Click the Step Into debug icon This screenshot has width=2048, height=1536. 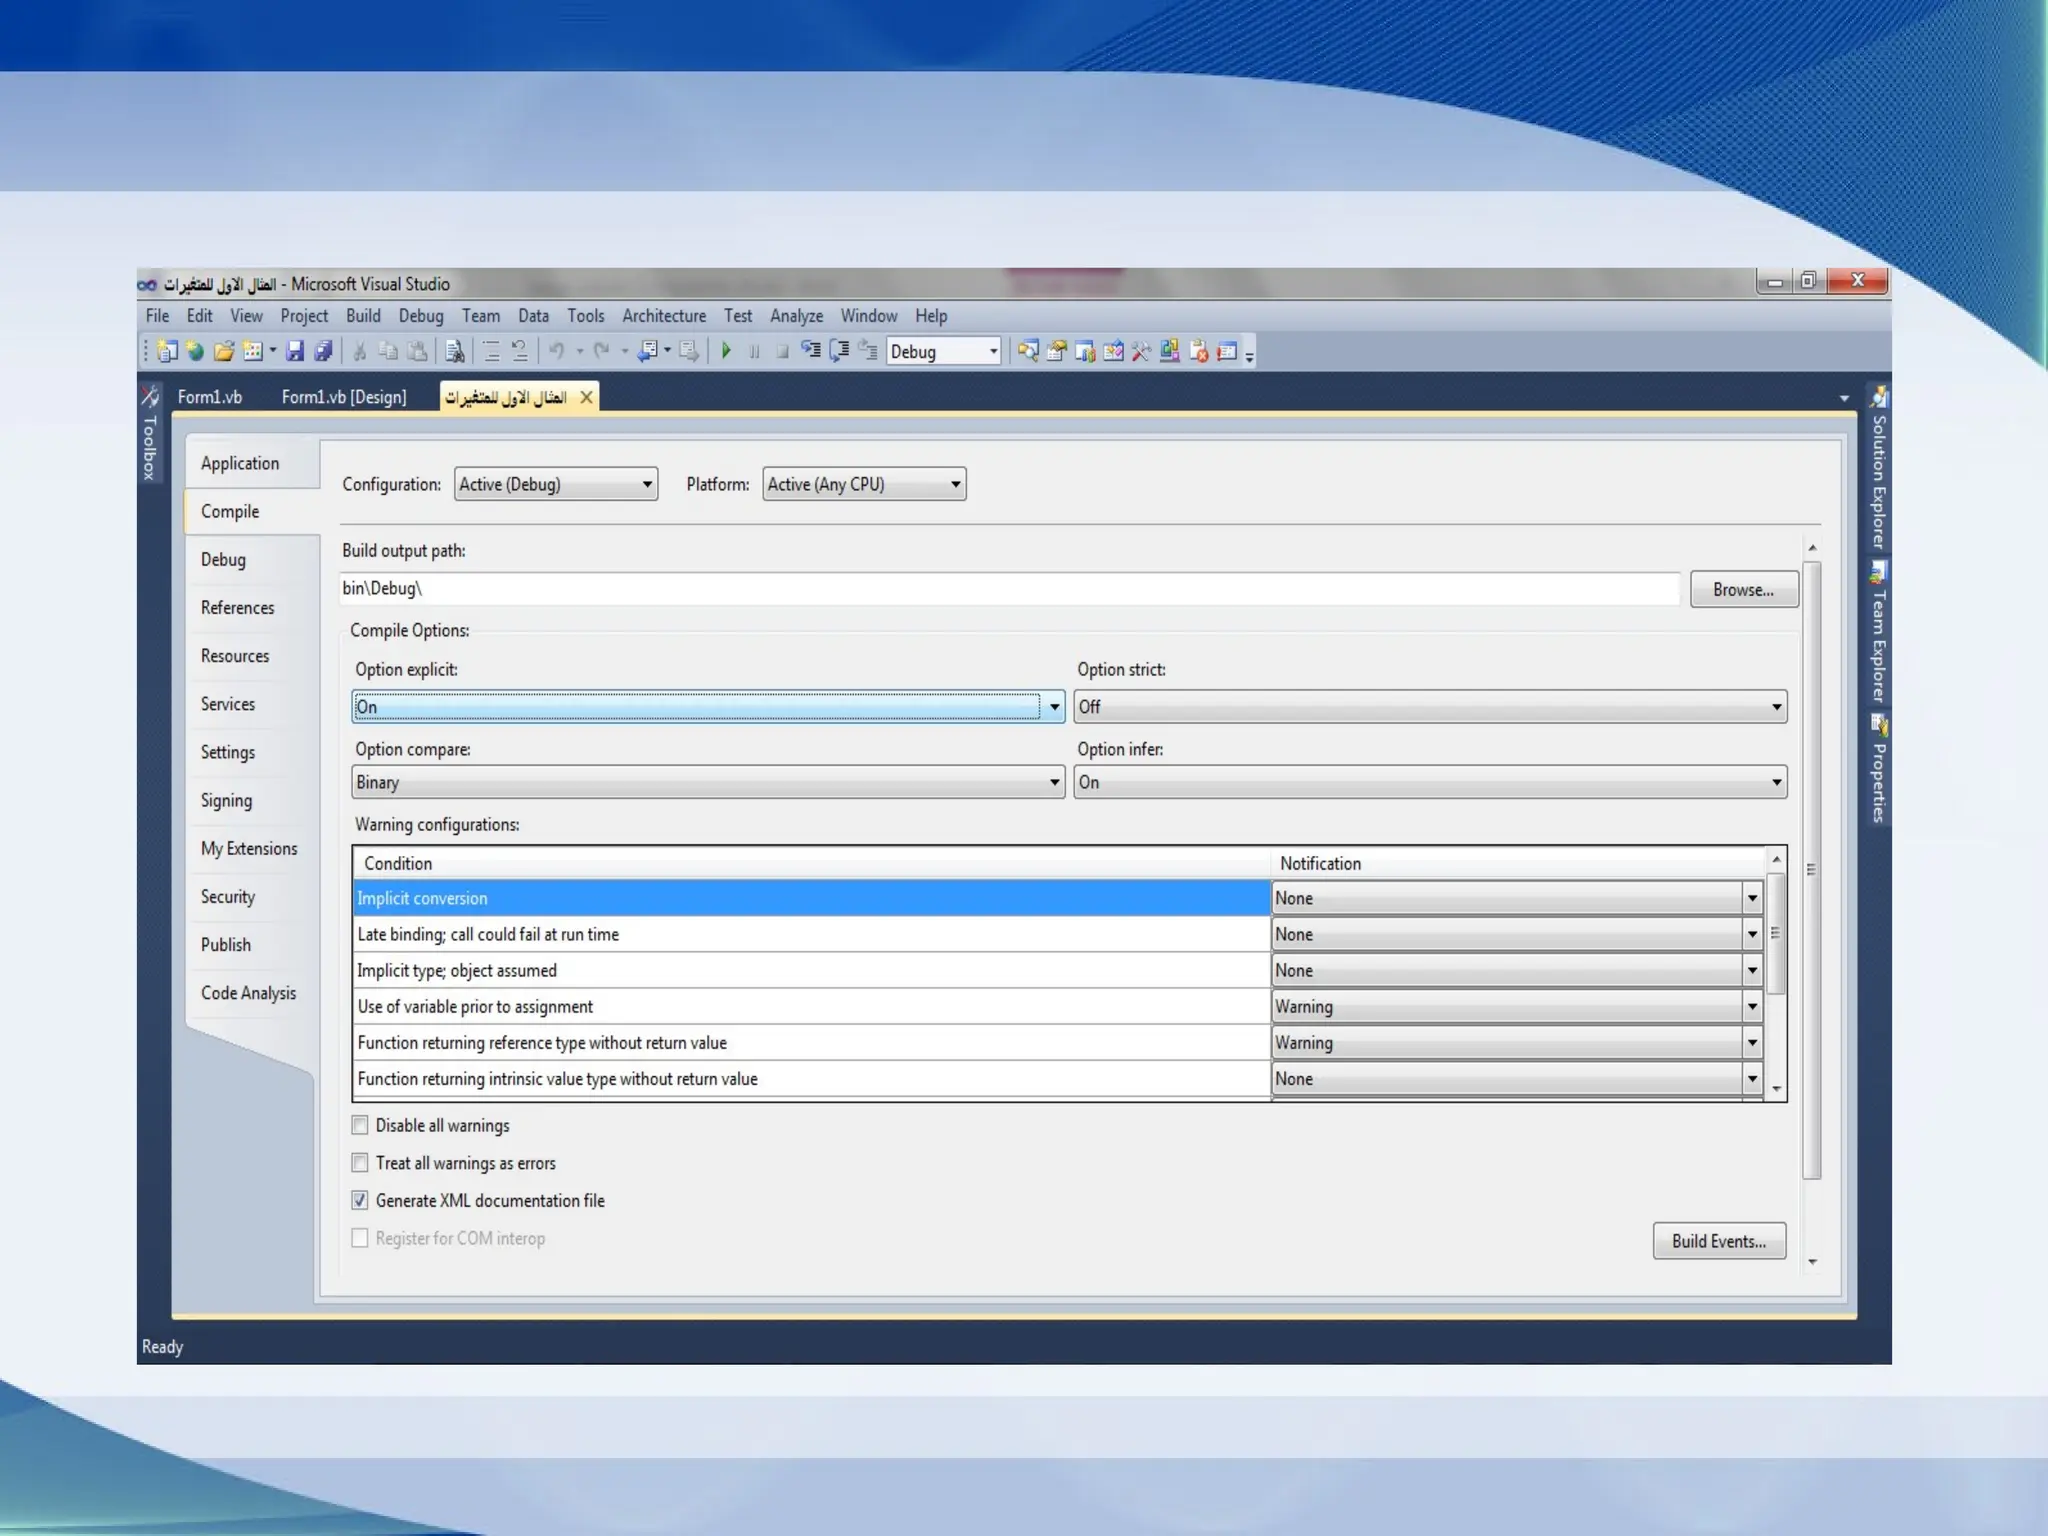click(x=811, y=351)
